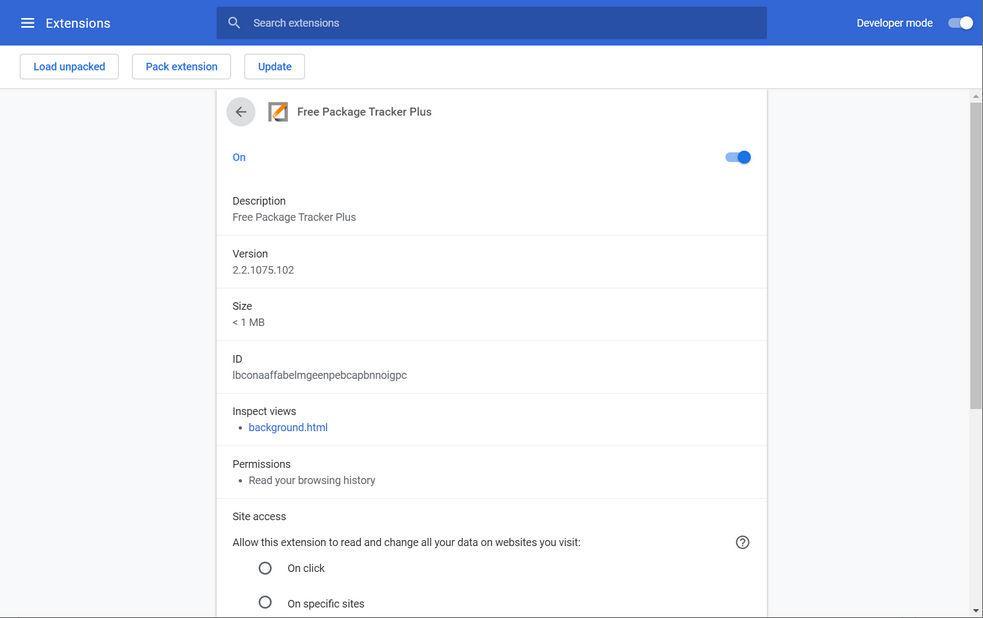Open the background.html inspect view link
983x618 pixels.
coord(288,427)
